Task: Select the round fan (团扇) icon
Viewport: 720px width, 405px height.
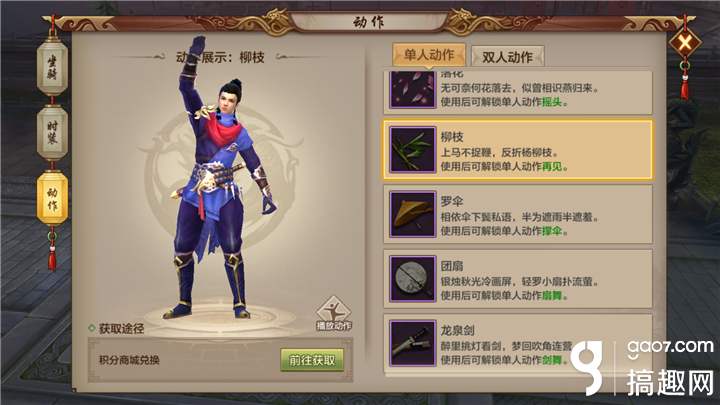Action: (412, 279)
